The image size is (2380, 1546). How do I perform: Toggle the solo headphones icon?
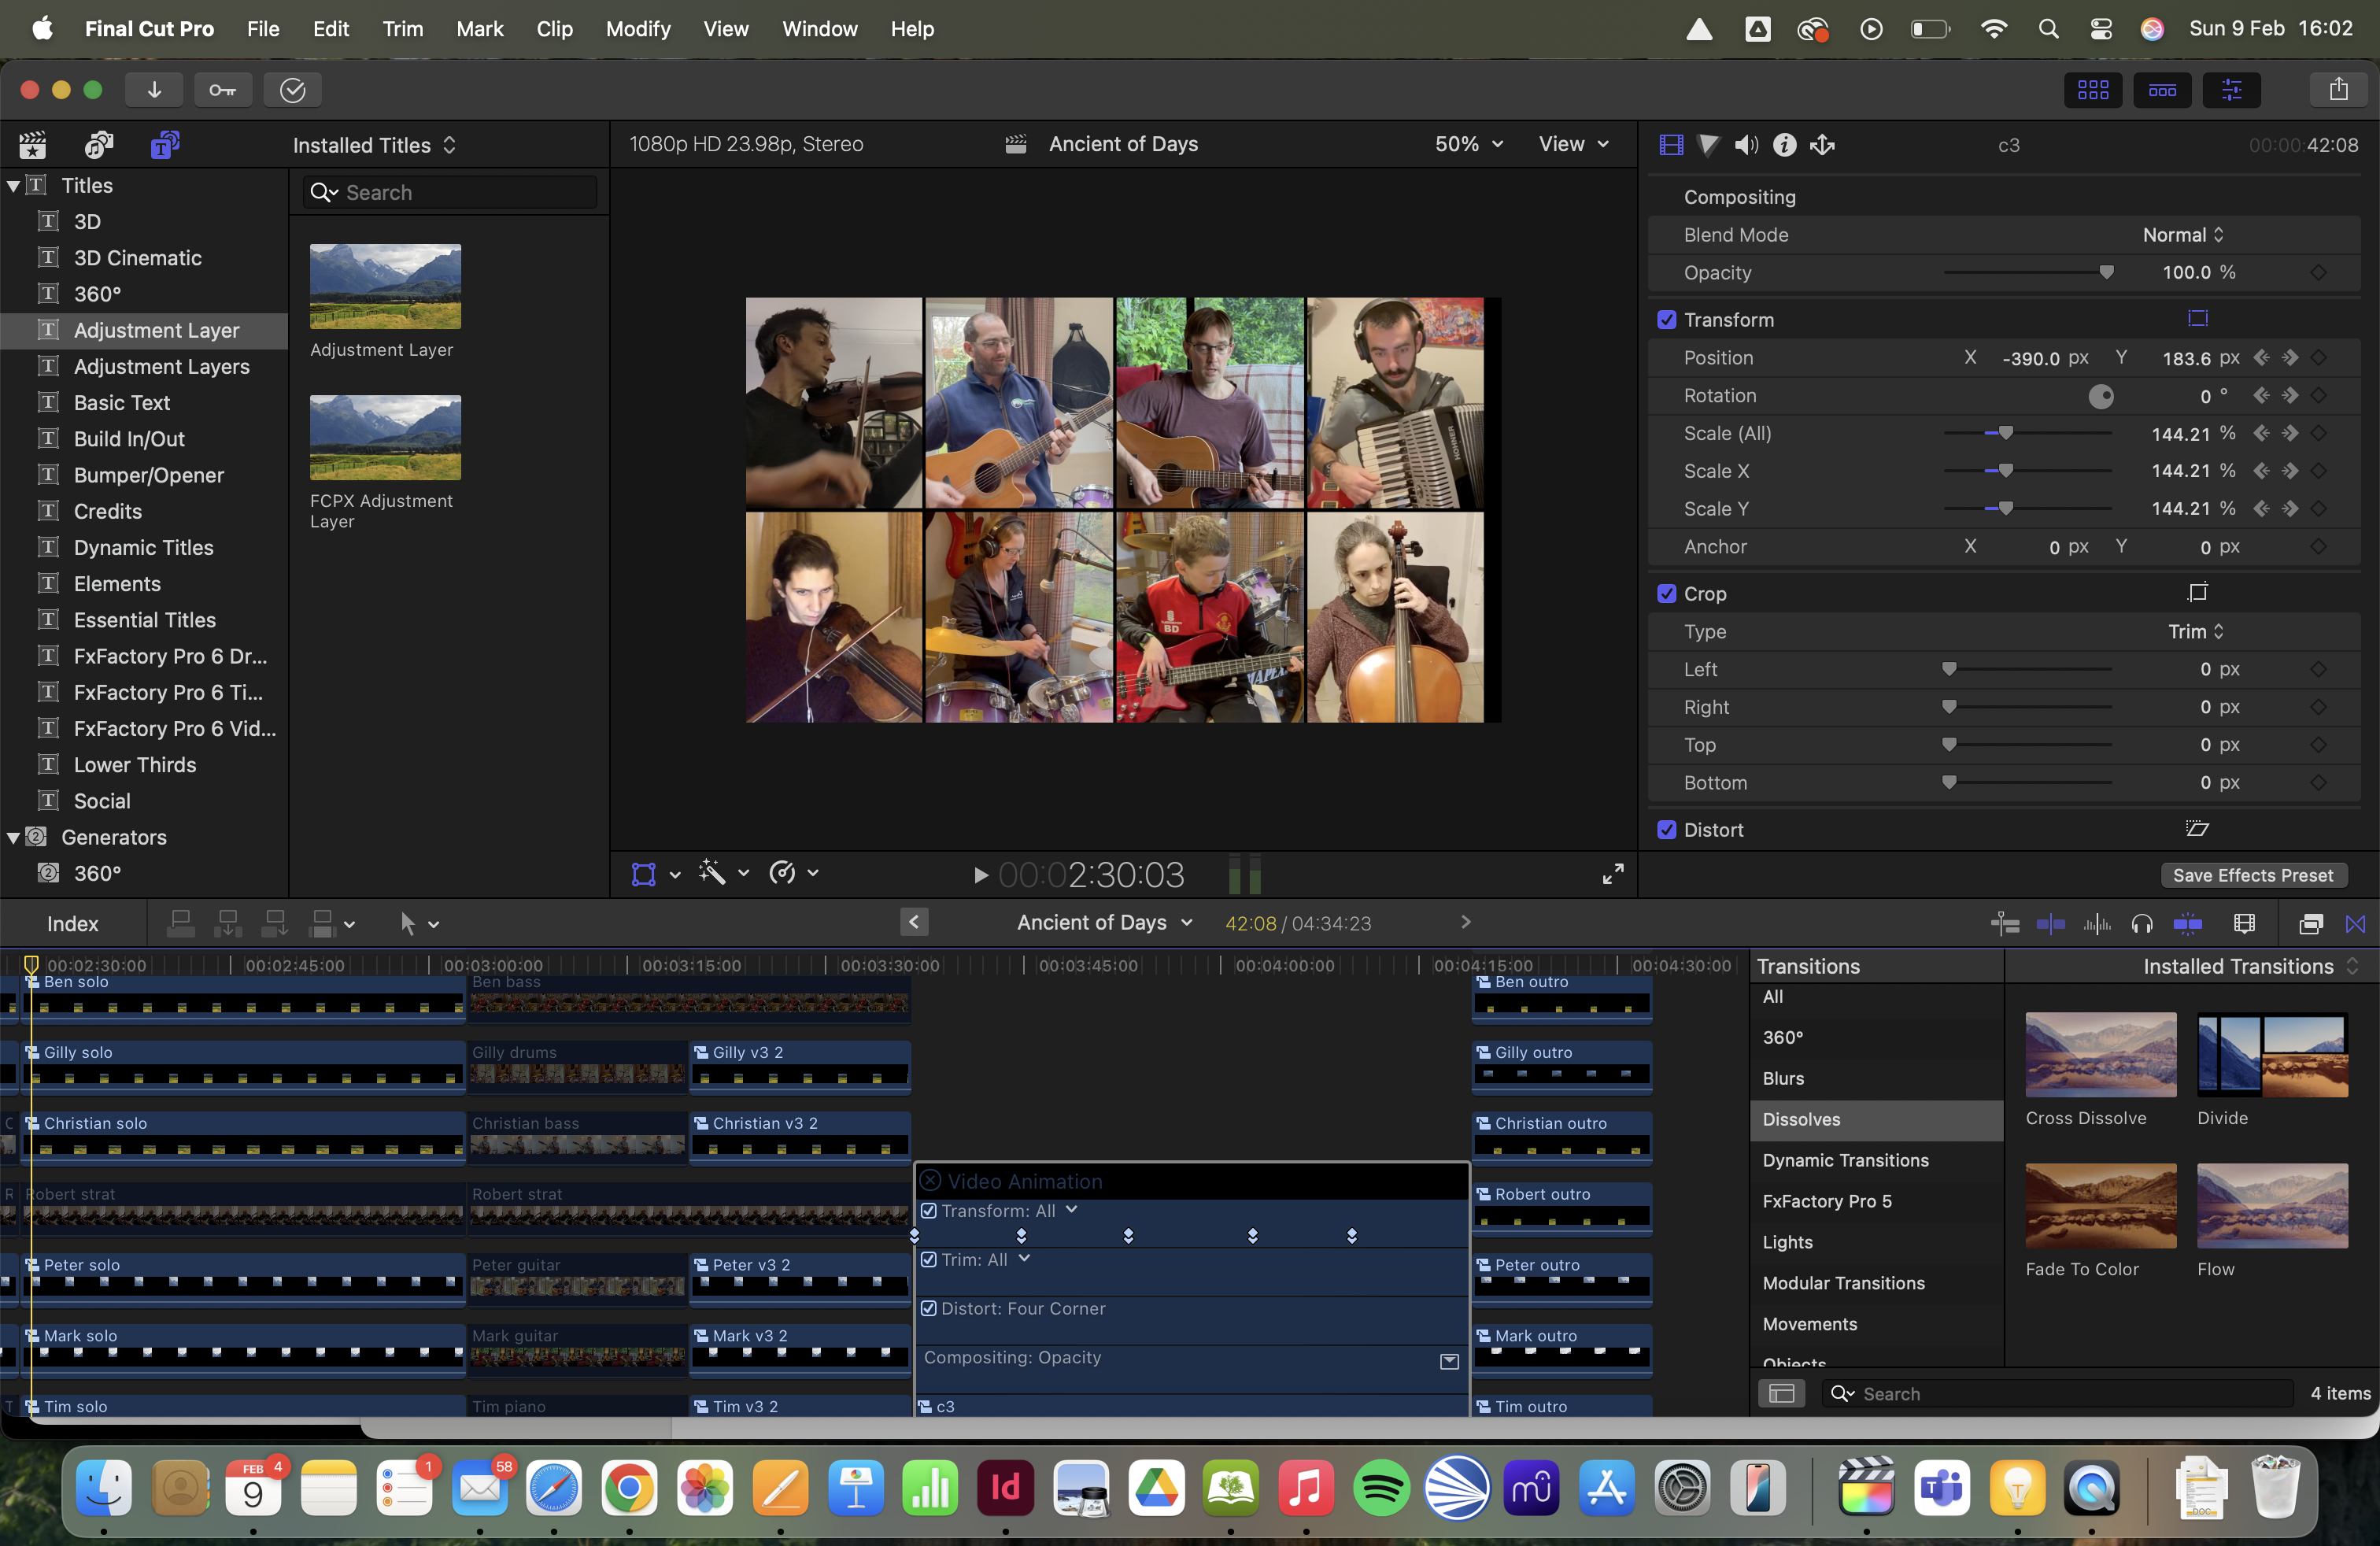pos(2142,924)
